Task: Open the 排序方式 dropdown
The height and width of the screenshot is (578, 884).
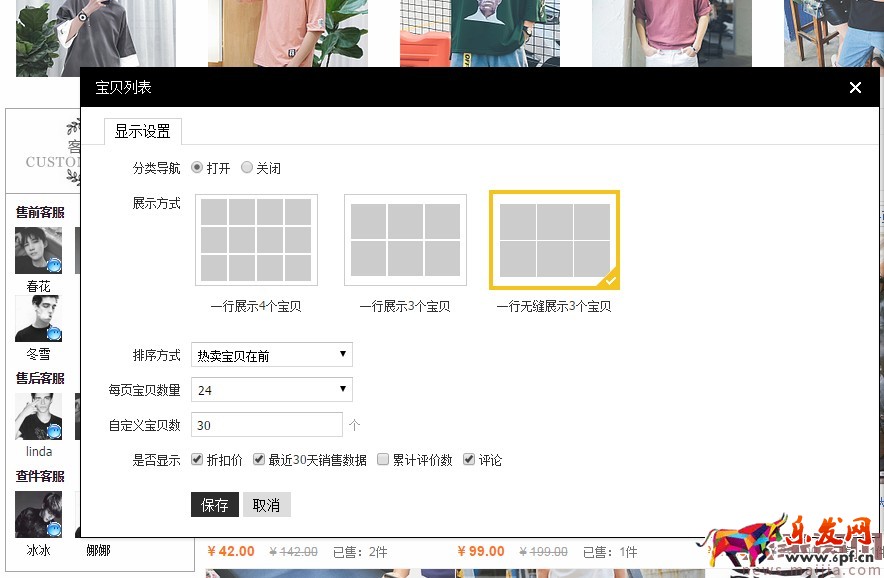Action: 271,354
